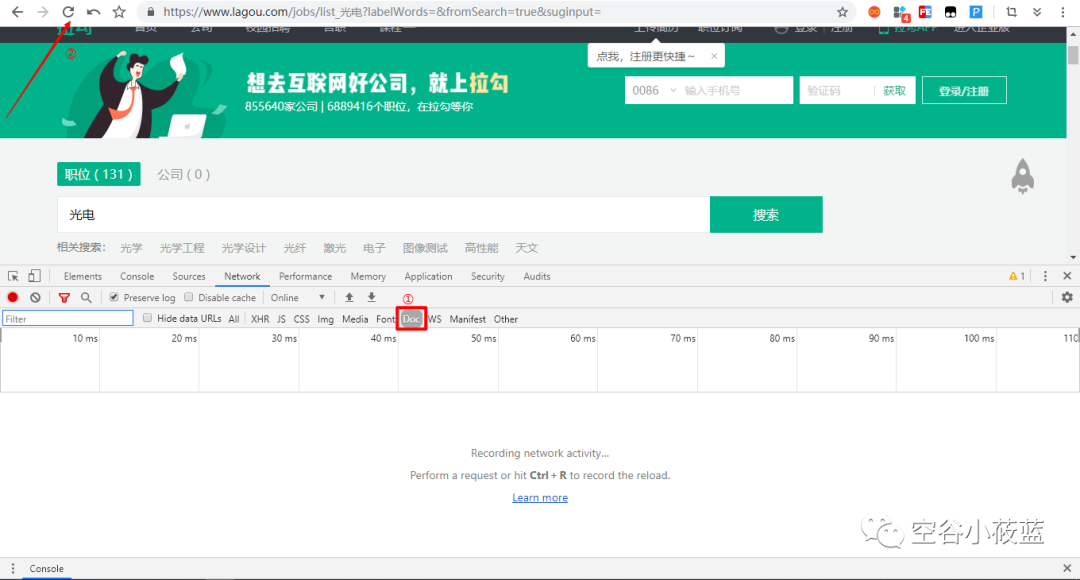This screenshot has height=580, width=1080.
Task: Click the orange infinity extension icon
Action: point(874,12)
